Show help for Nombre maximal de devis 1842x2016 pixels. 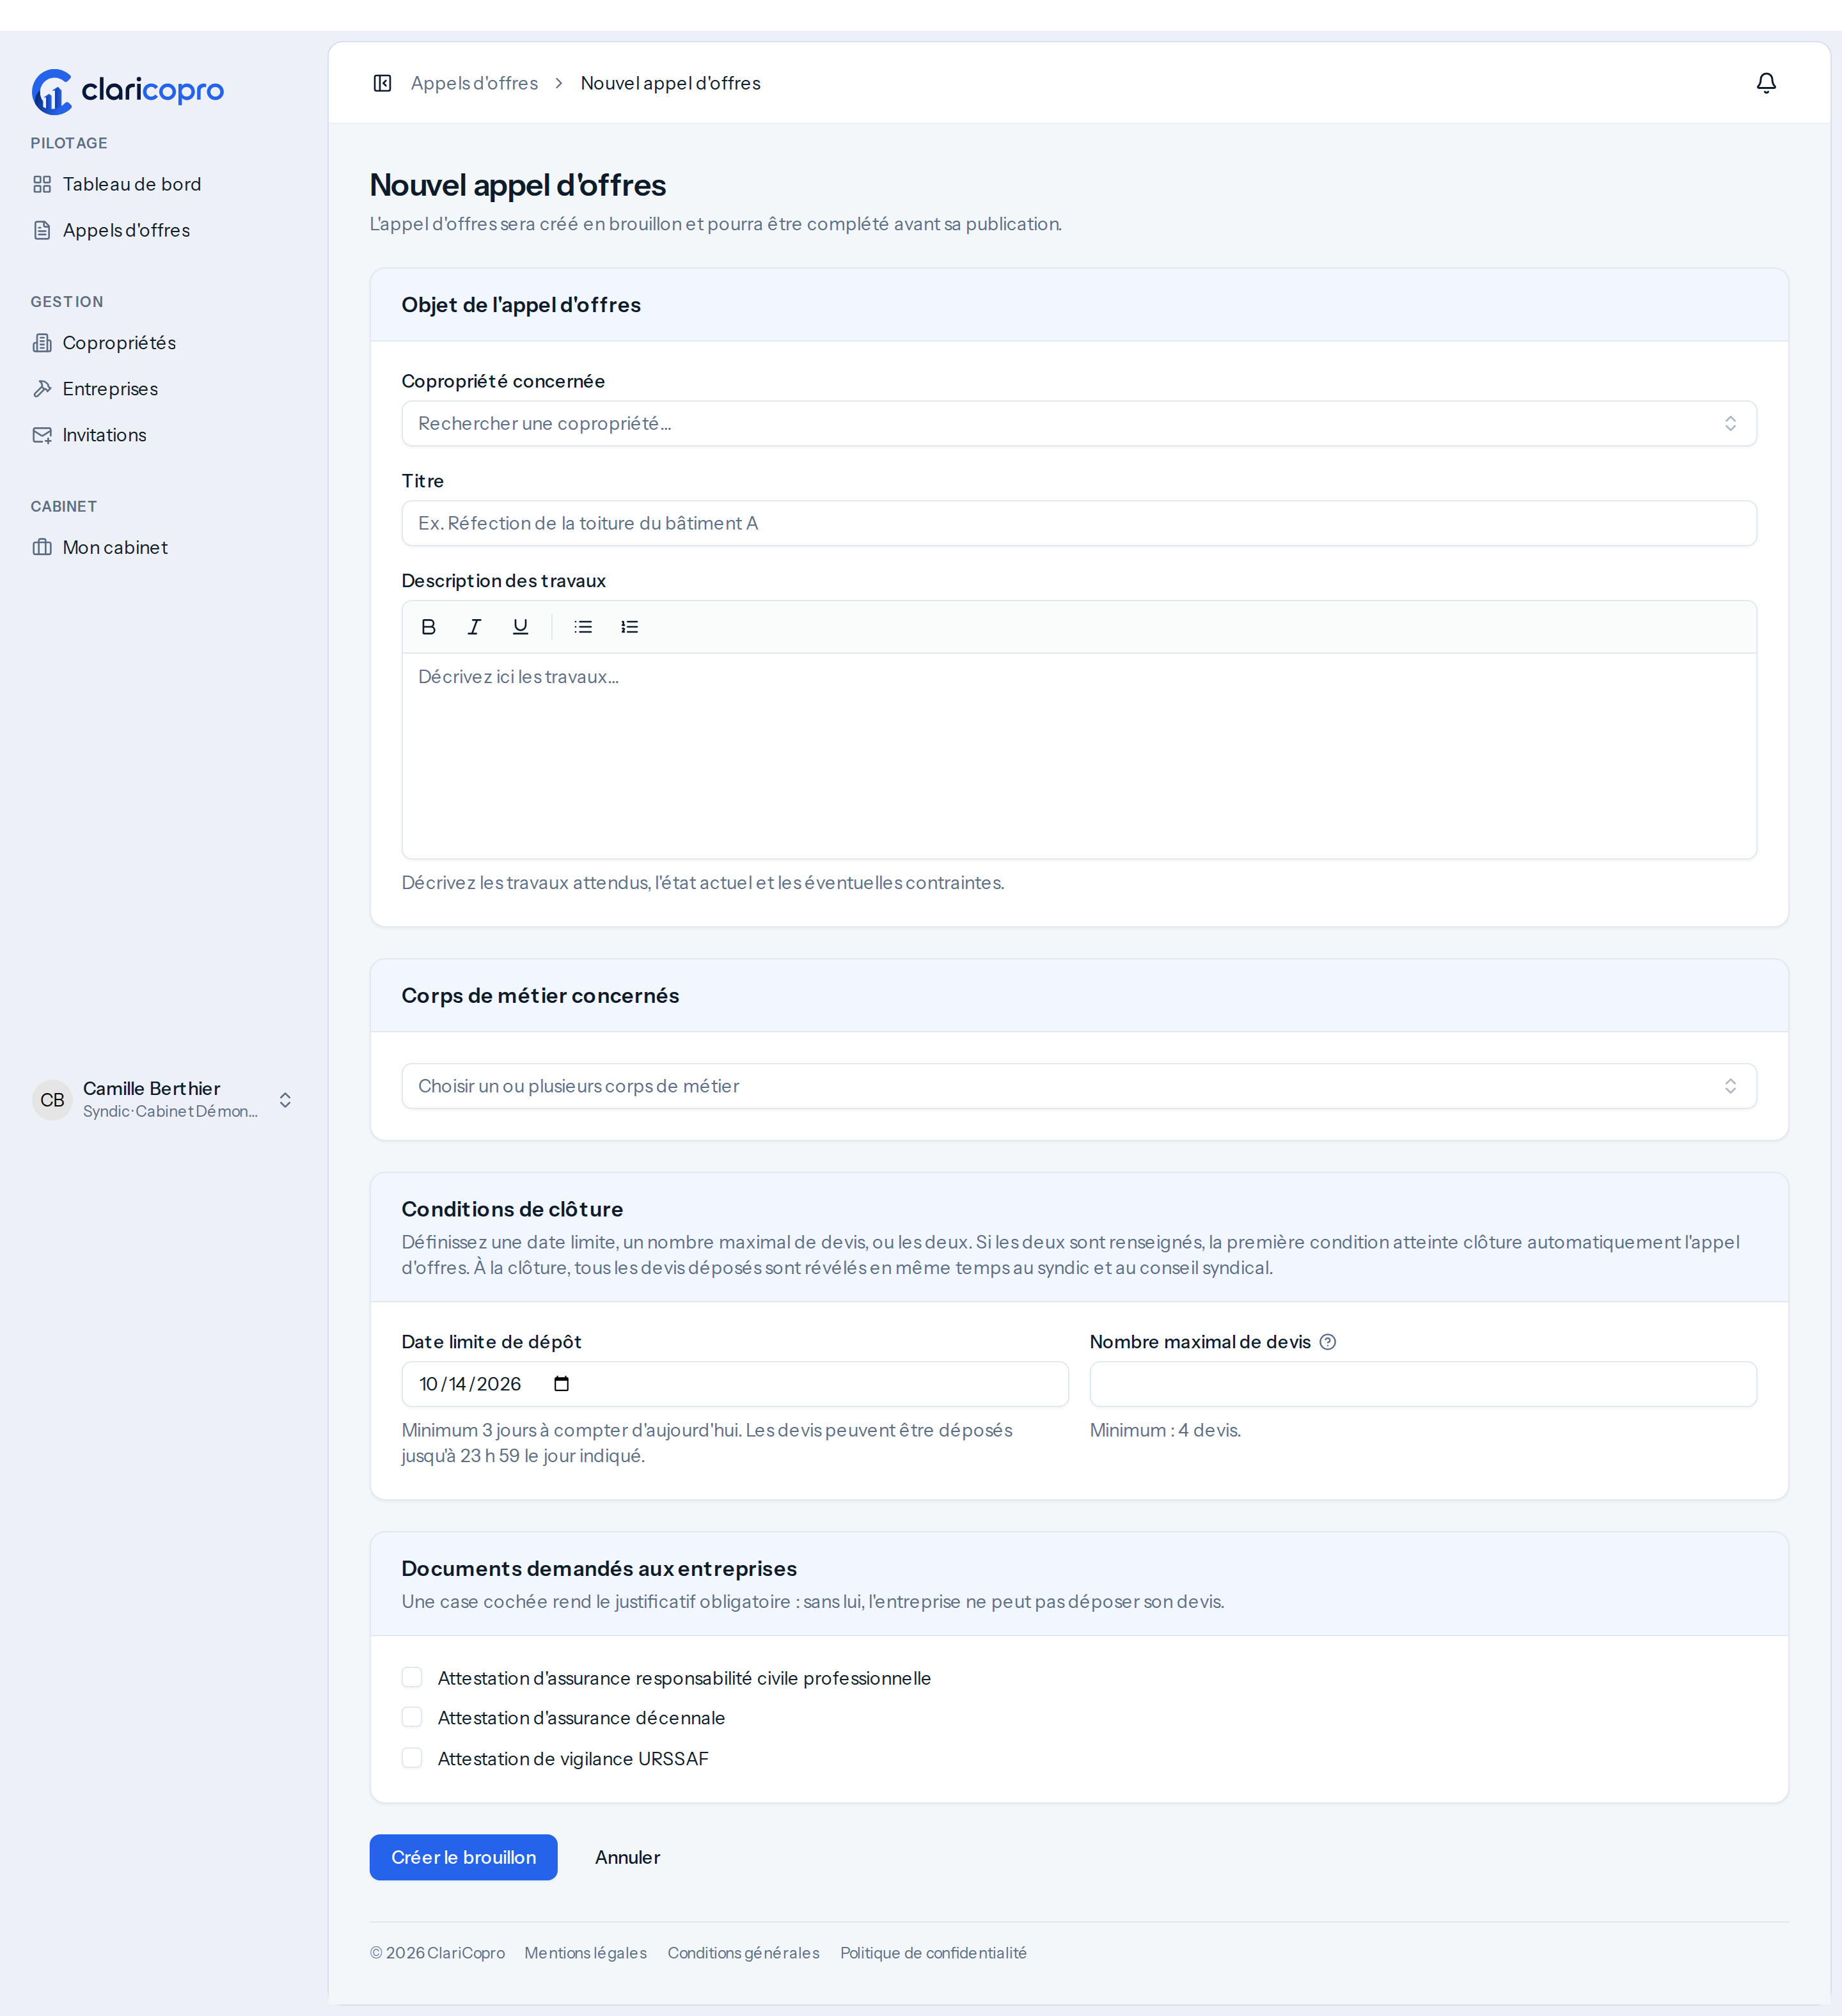1327,1342
